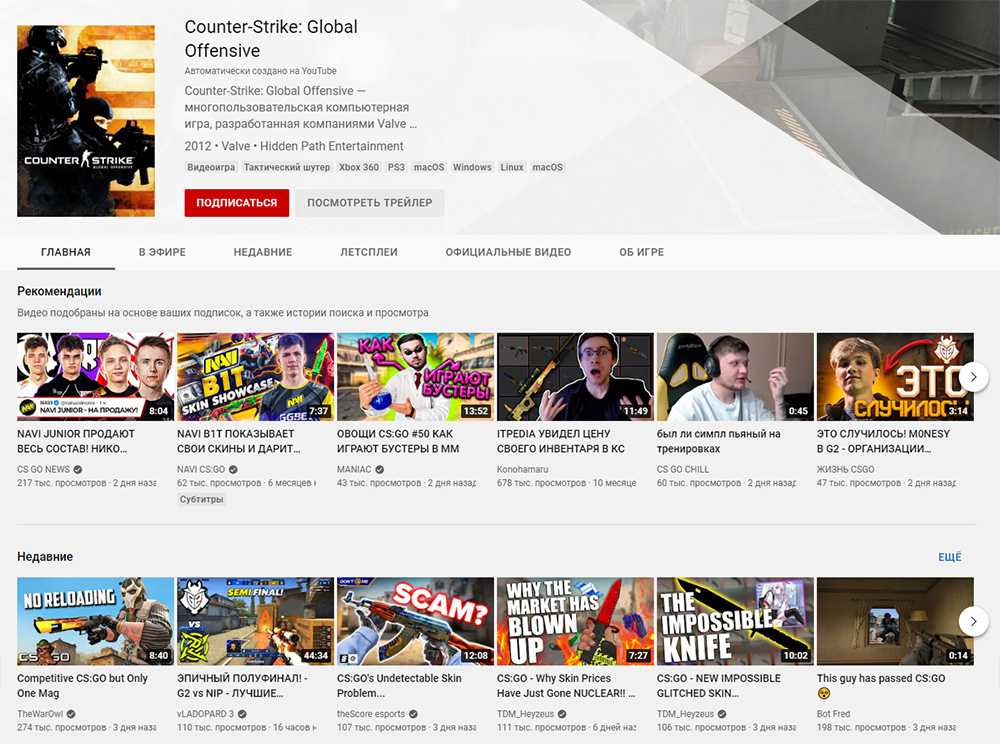The image size is (1000, 744).
Task: Select the Xbox 360 platform tag
Action: tap(359, 168)
